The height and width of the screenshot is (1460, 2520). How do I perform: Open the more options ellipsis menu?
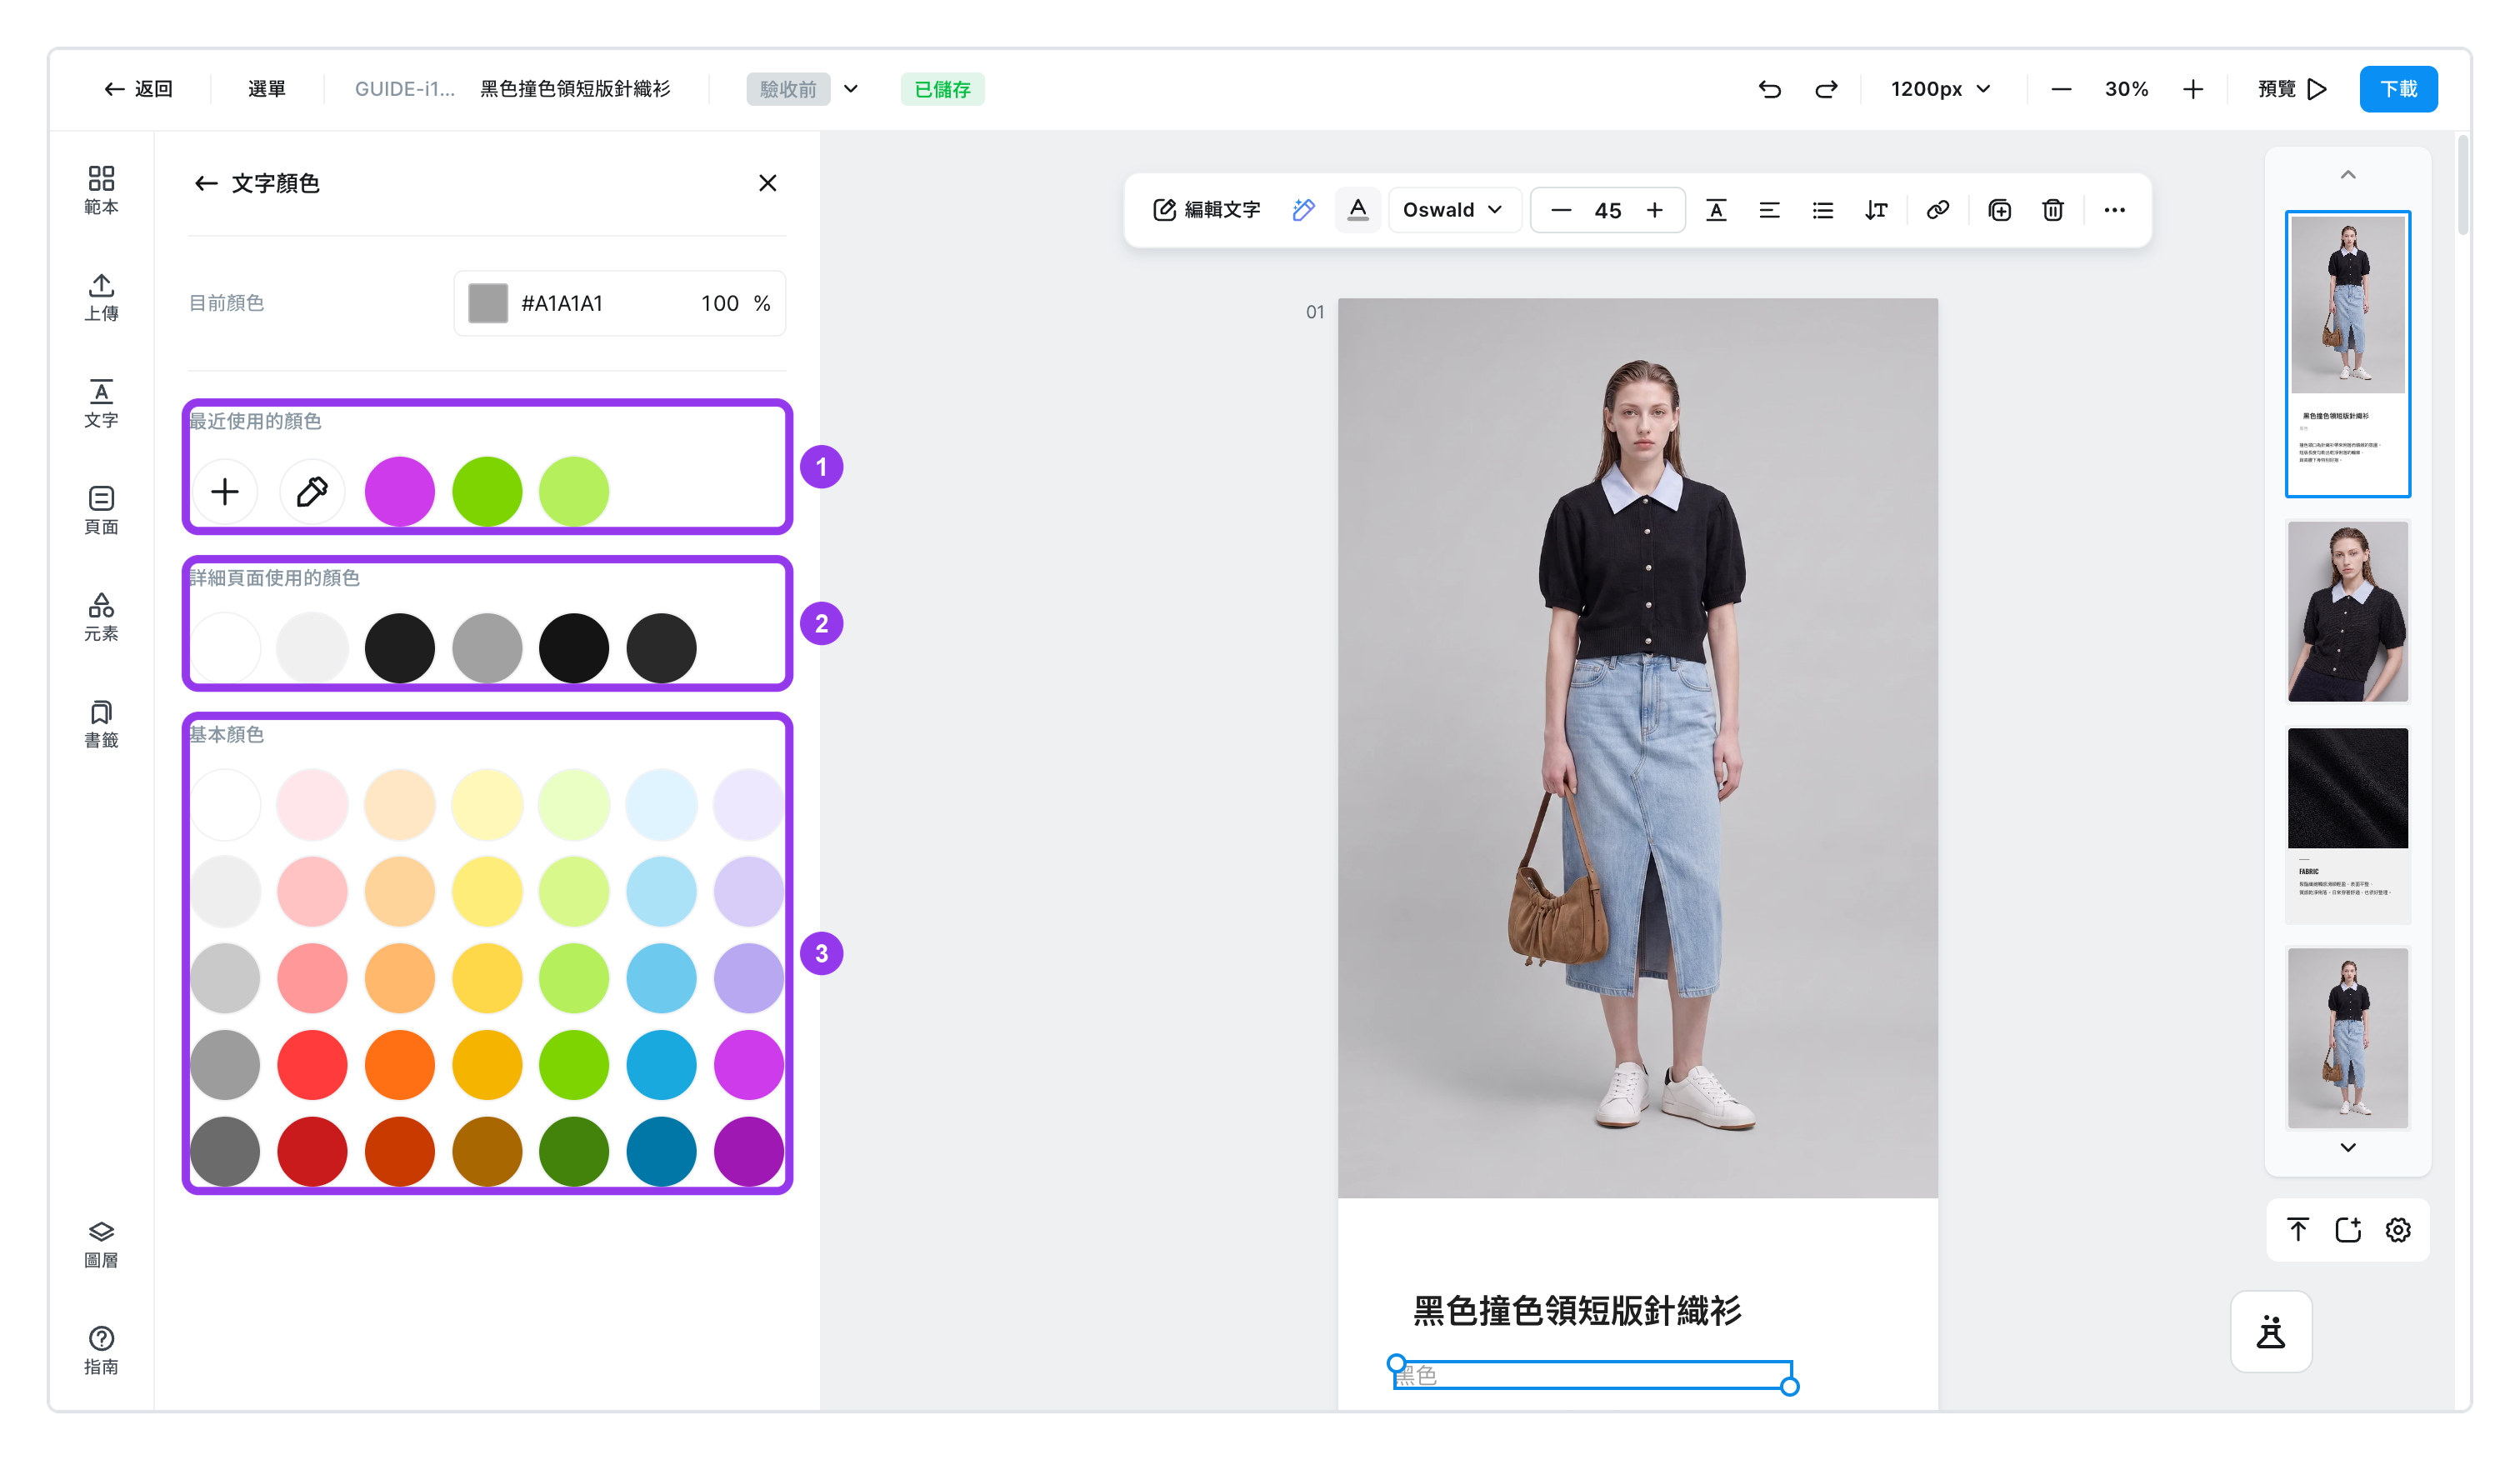[2114, 210]
